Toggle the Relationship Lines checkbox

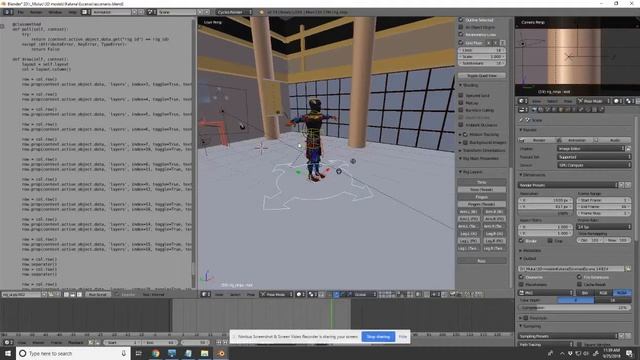(461, 35)
